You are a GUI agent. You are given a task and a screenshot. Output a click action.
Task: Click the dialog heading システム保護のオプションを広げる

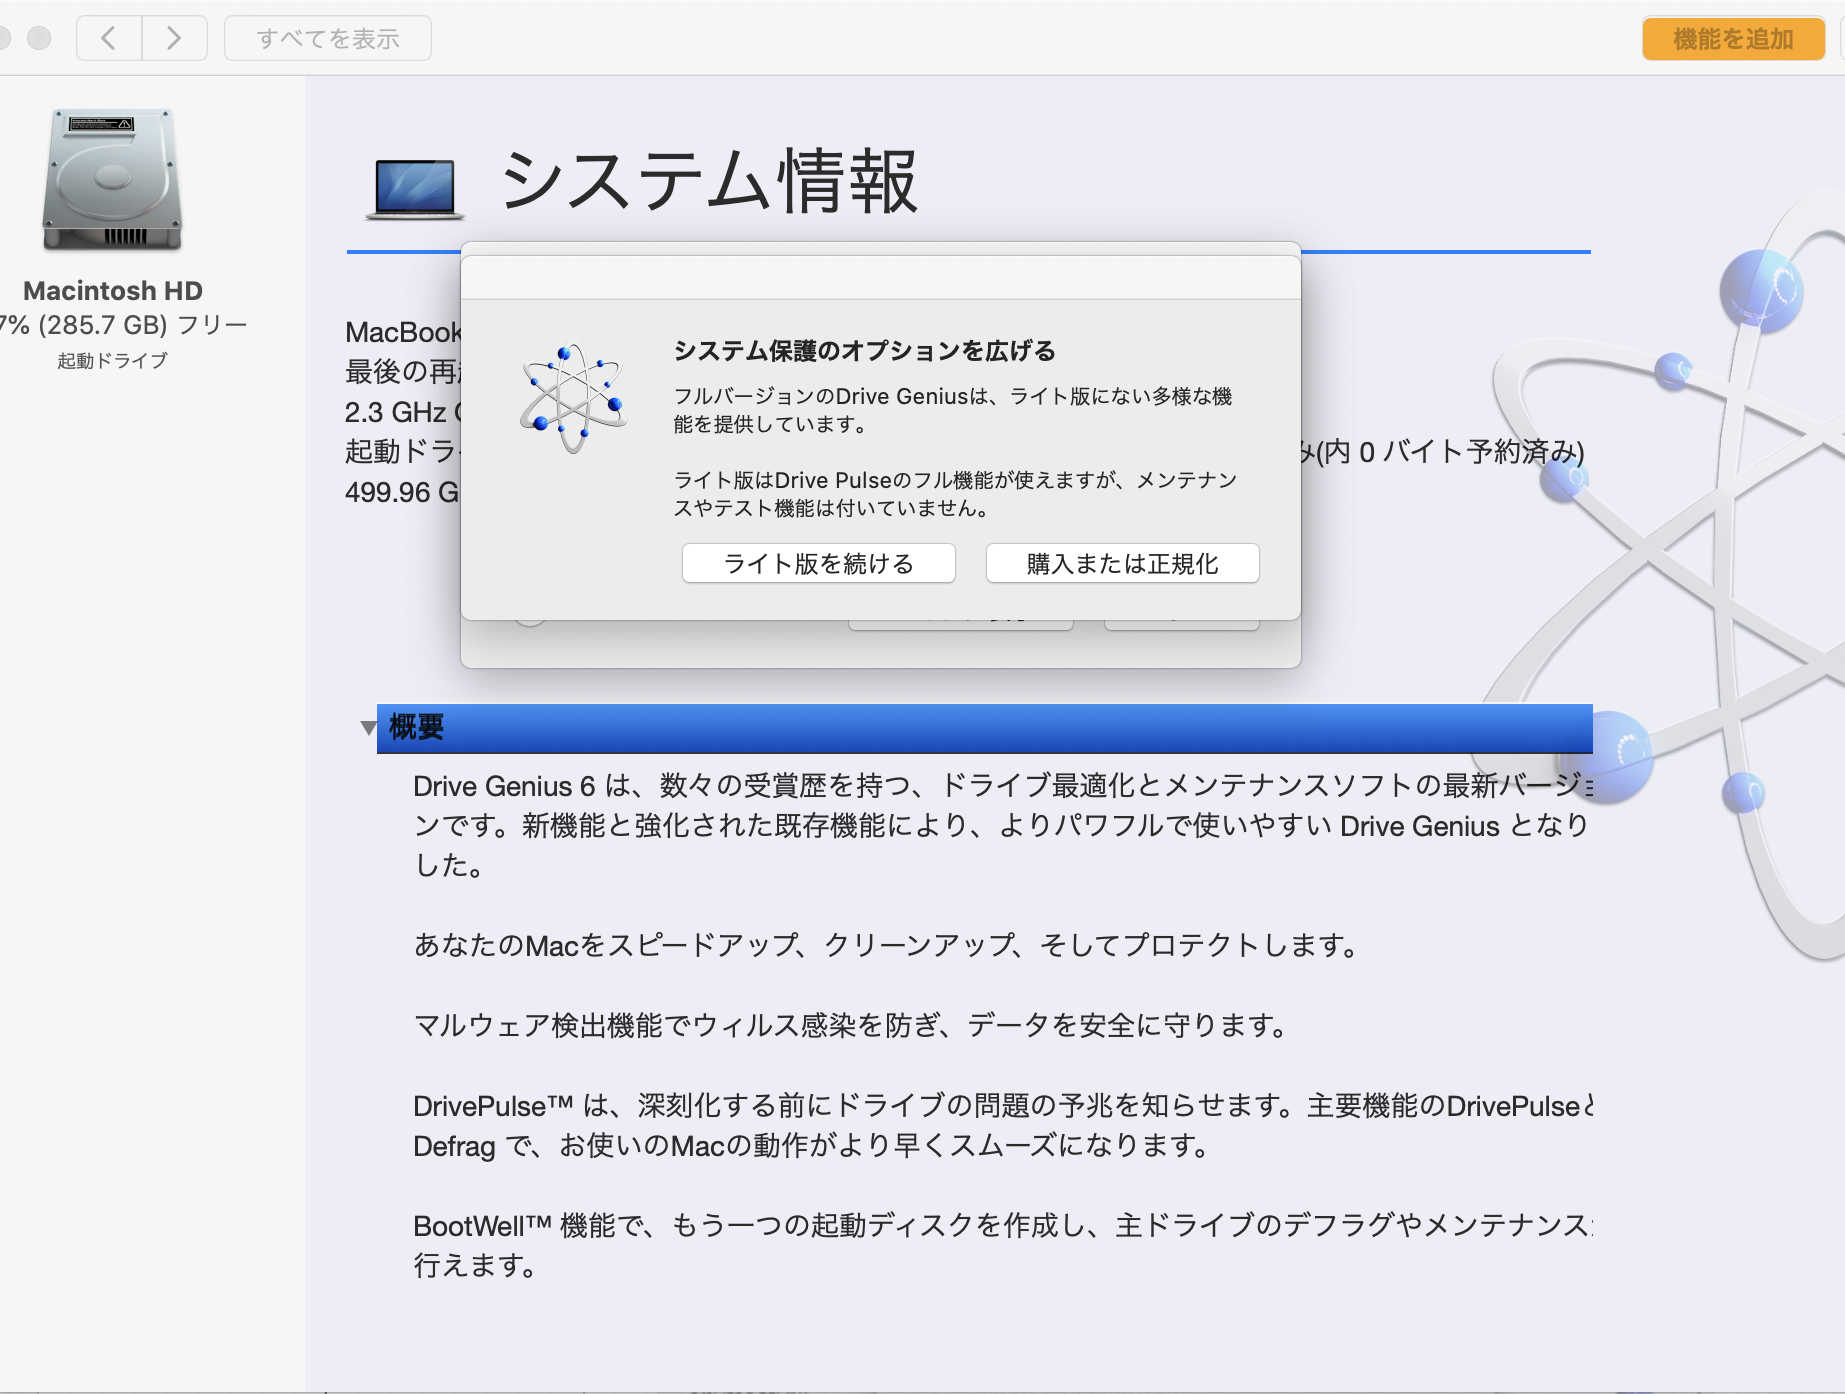(864, 351)
